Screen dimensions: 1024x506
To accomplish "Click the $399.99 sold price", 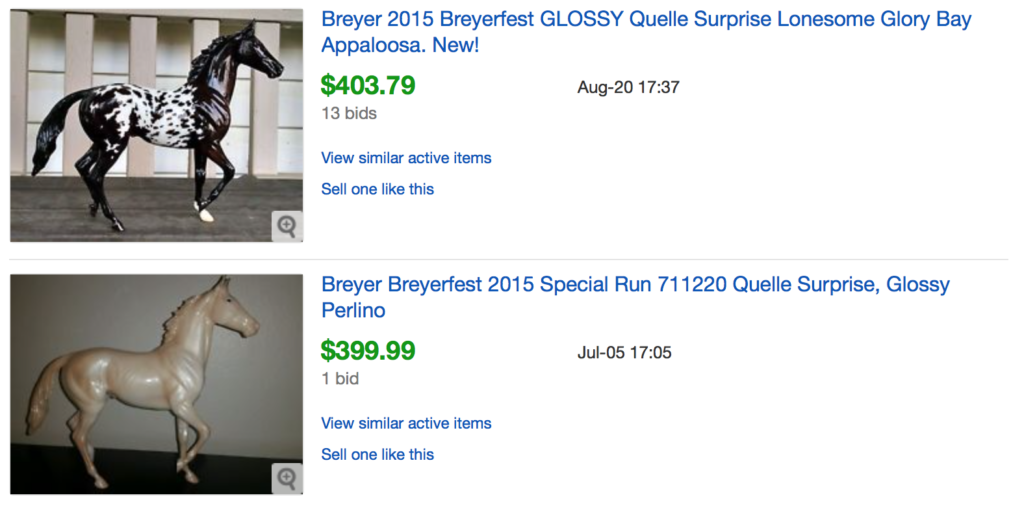I will pyautogui.click(x=368, y=351).
